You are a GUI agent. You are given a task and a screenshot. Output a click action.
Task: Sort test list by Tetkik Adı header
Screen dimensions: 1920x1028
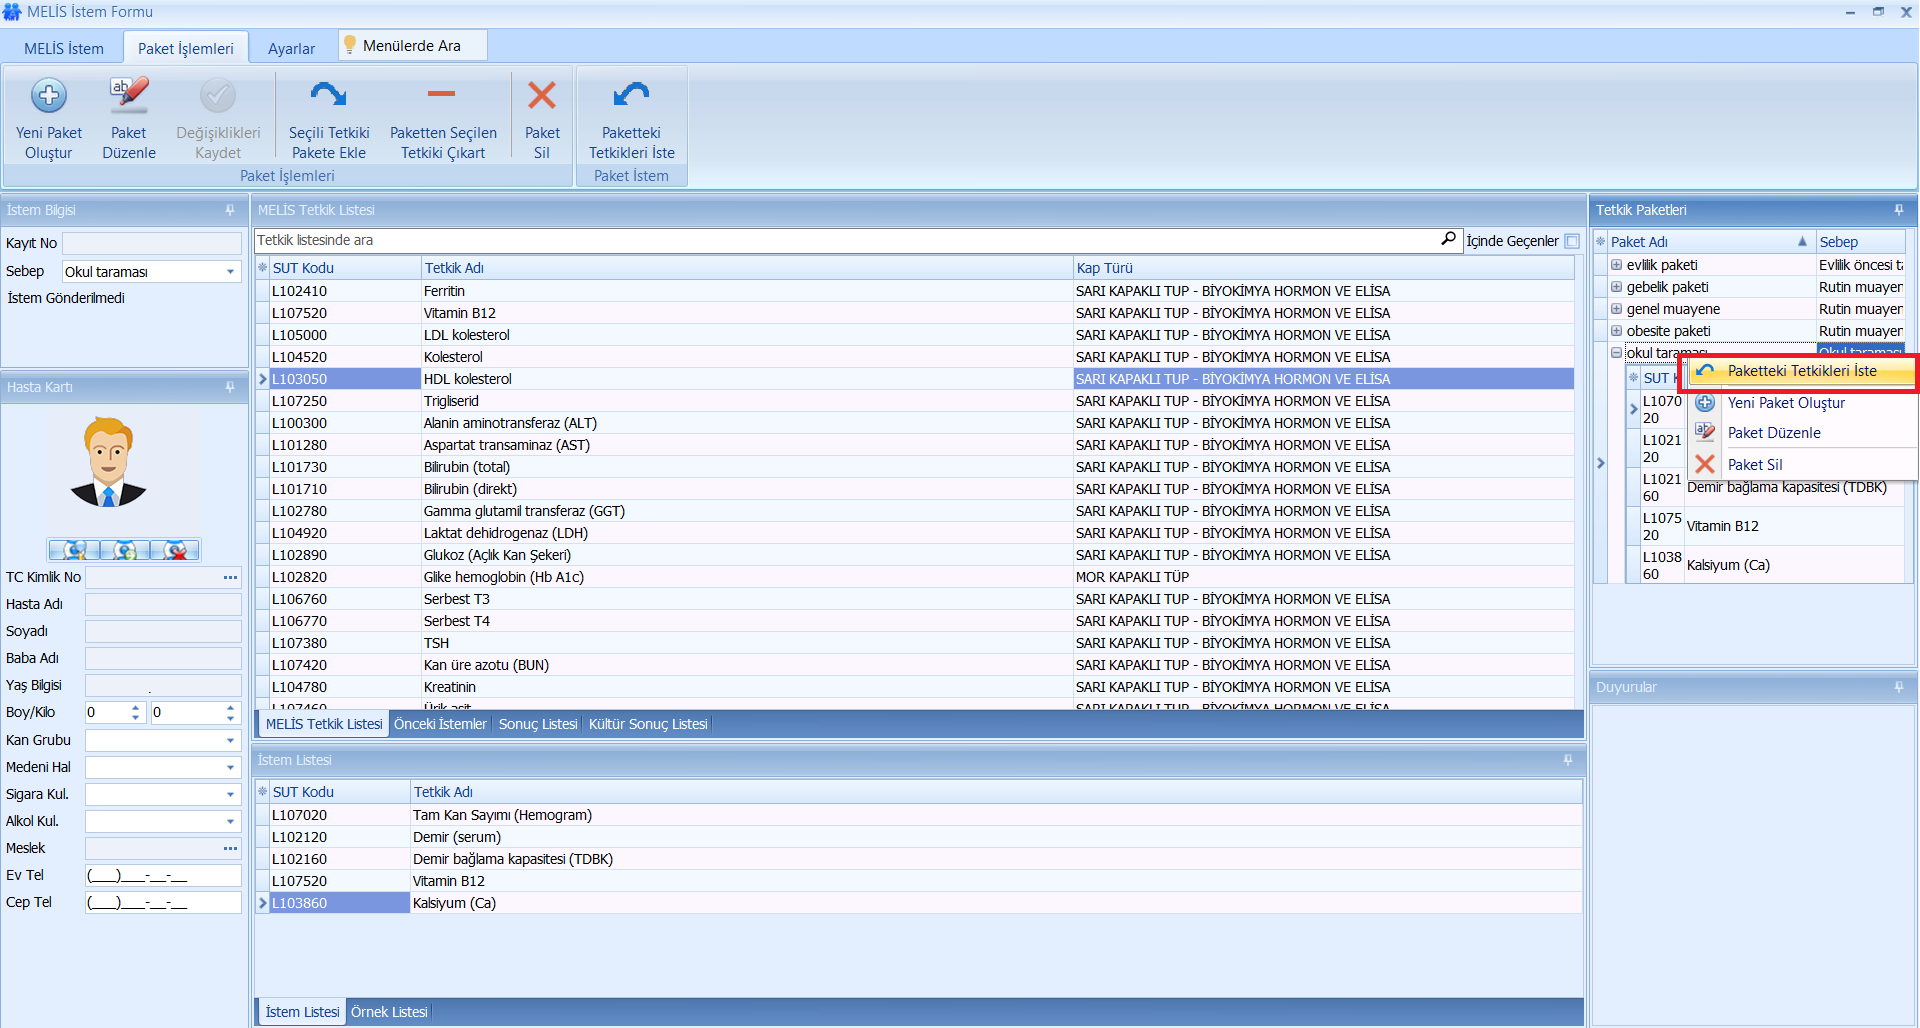coord(747,268)
